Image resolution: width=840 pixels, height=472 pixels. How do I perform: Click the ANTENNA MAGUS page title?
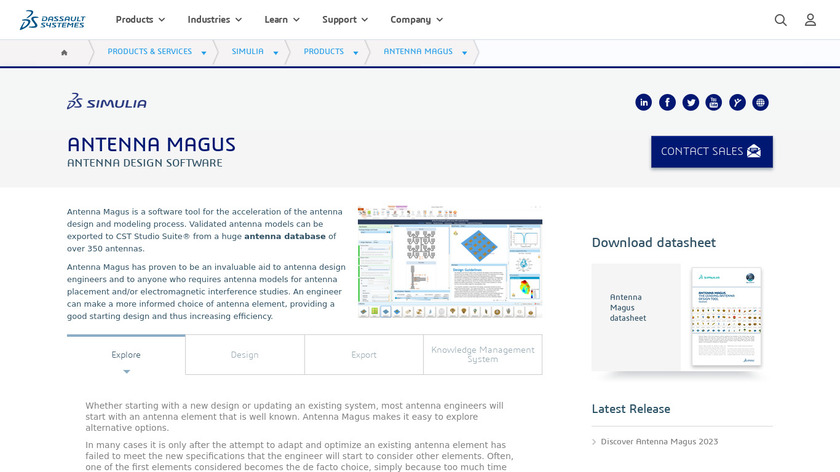151,144
